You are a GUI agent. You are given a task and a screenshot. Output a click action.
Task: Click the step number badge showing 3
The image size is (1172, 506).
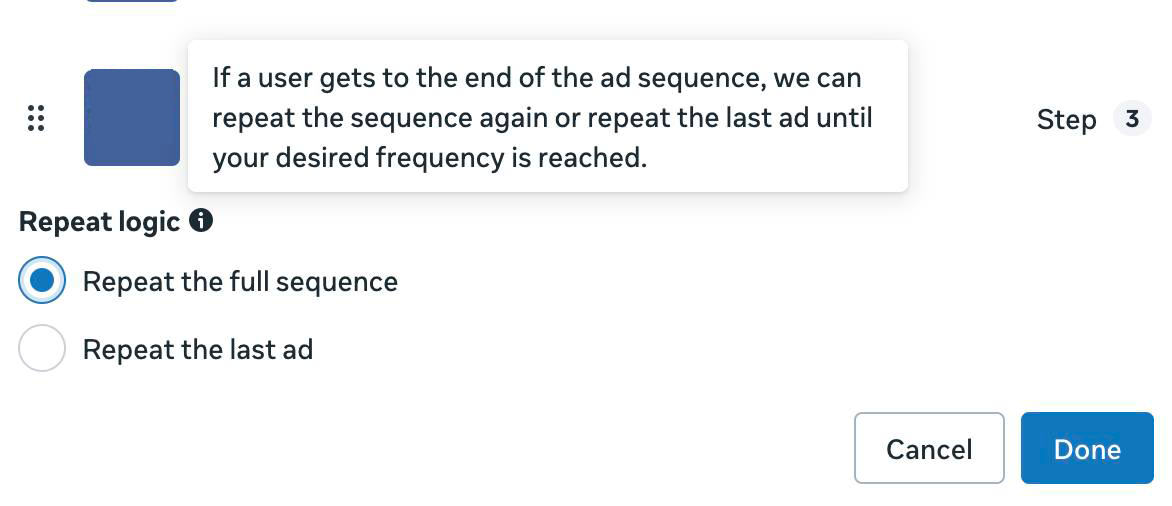[1132, 119]
